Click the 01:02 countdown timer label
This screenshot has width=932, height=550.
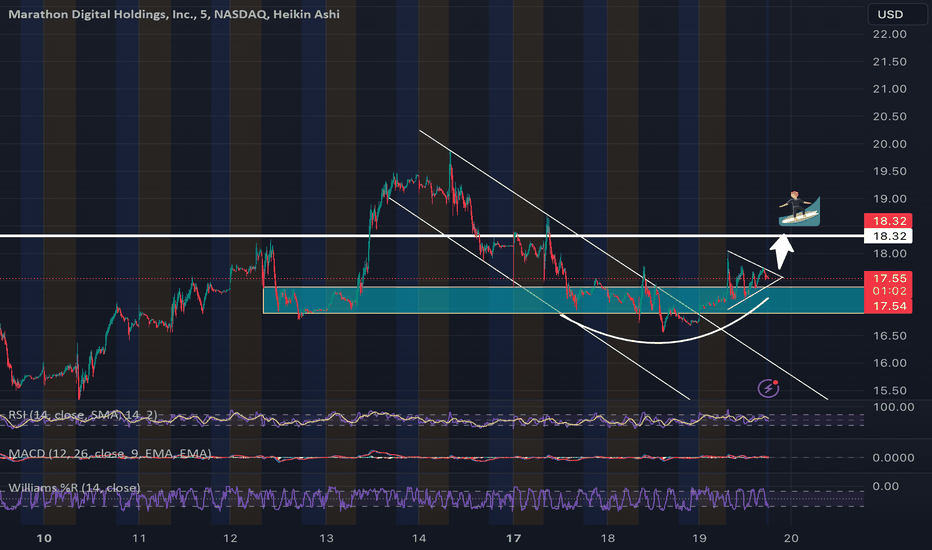[888, 291]
